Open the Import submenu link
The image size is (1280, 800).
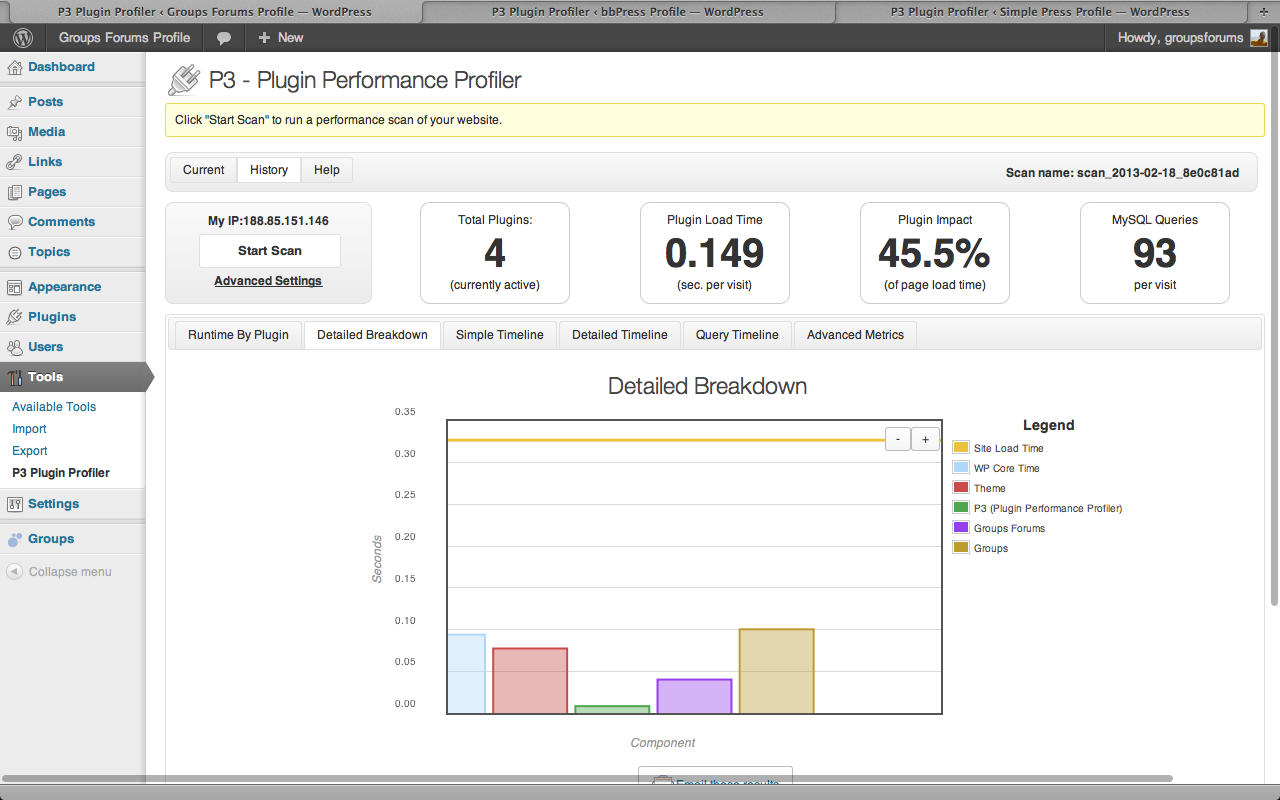pyautogui.click(x=29, y=429)
